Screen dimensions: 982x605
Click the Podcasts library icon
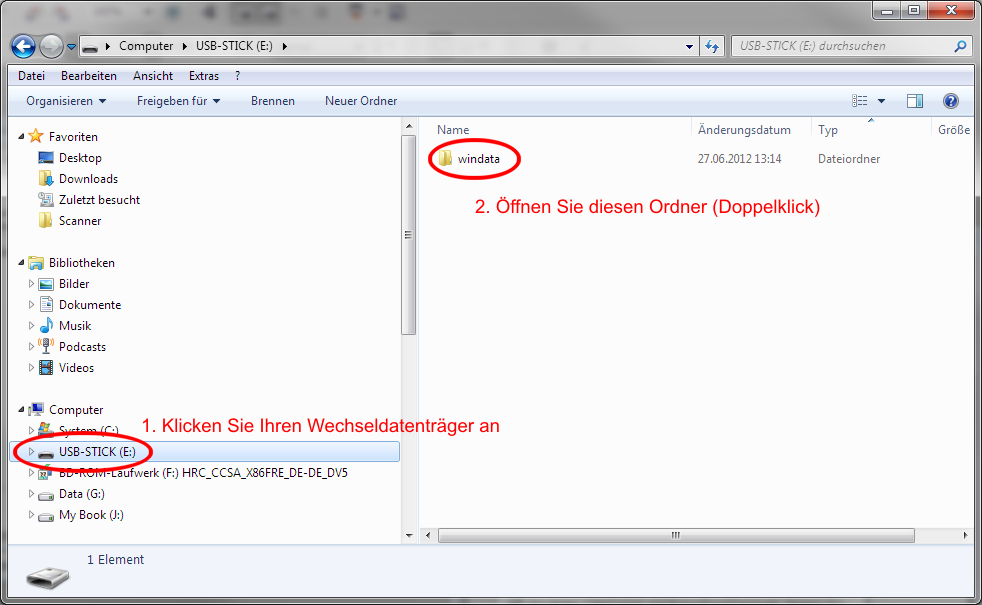point(46,346)
